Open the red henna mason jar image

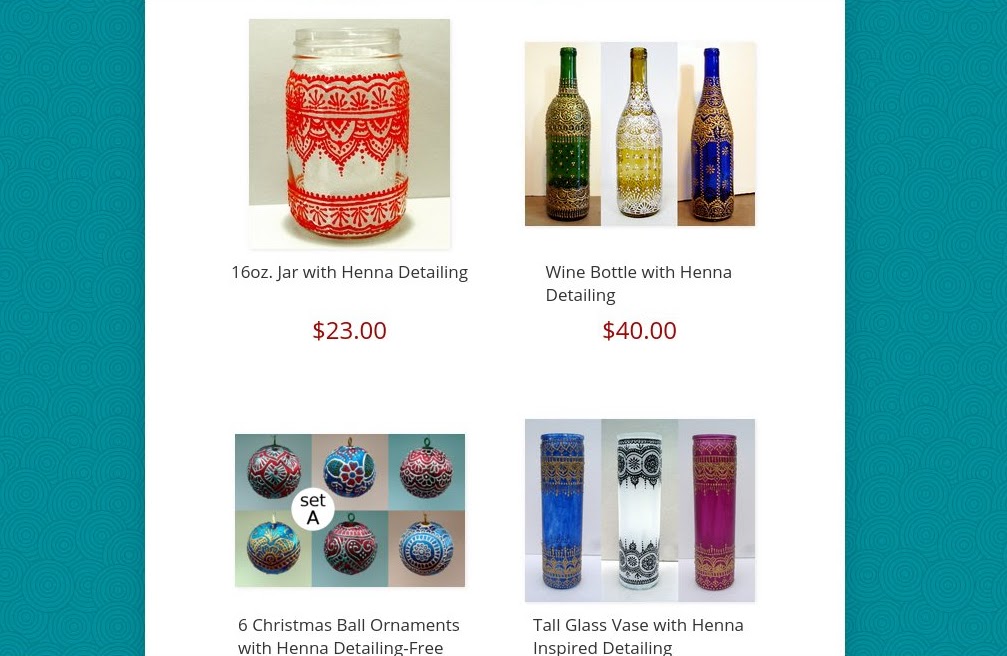pyautogui.click(x=349, y=134)
